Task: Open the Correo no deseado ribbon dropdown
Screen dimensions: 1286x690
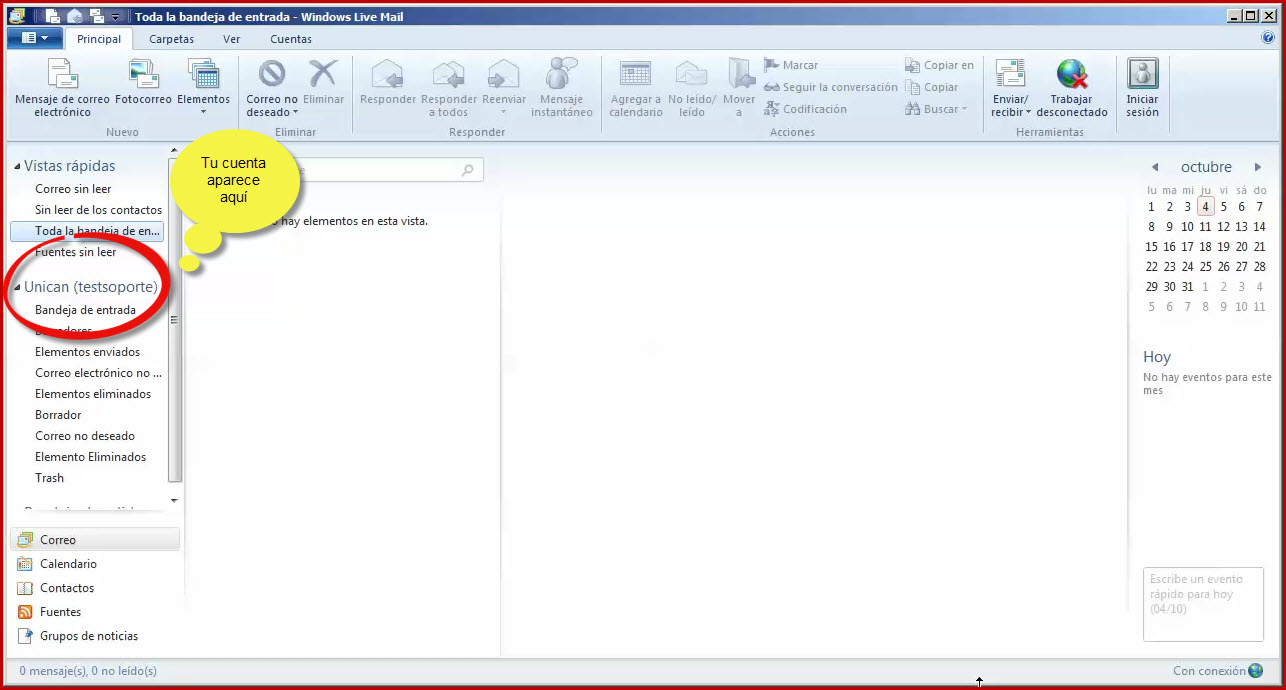Action: (272, 88)
